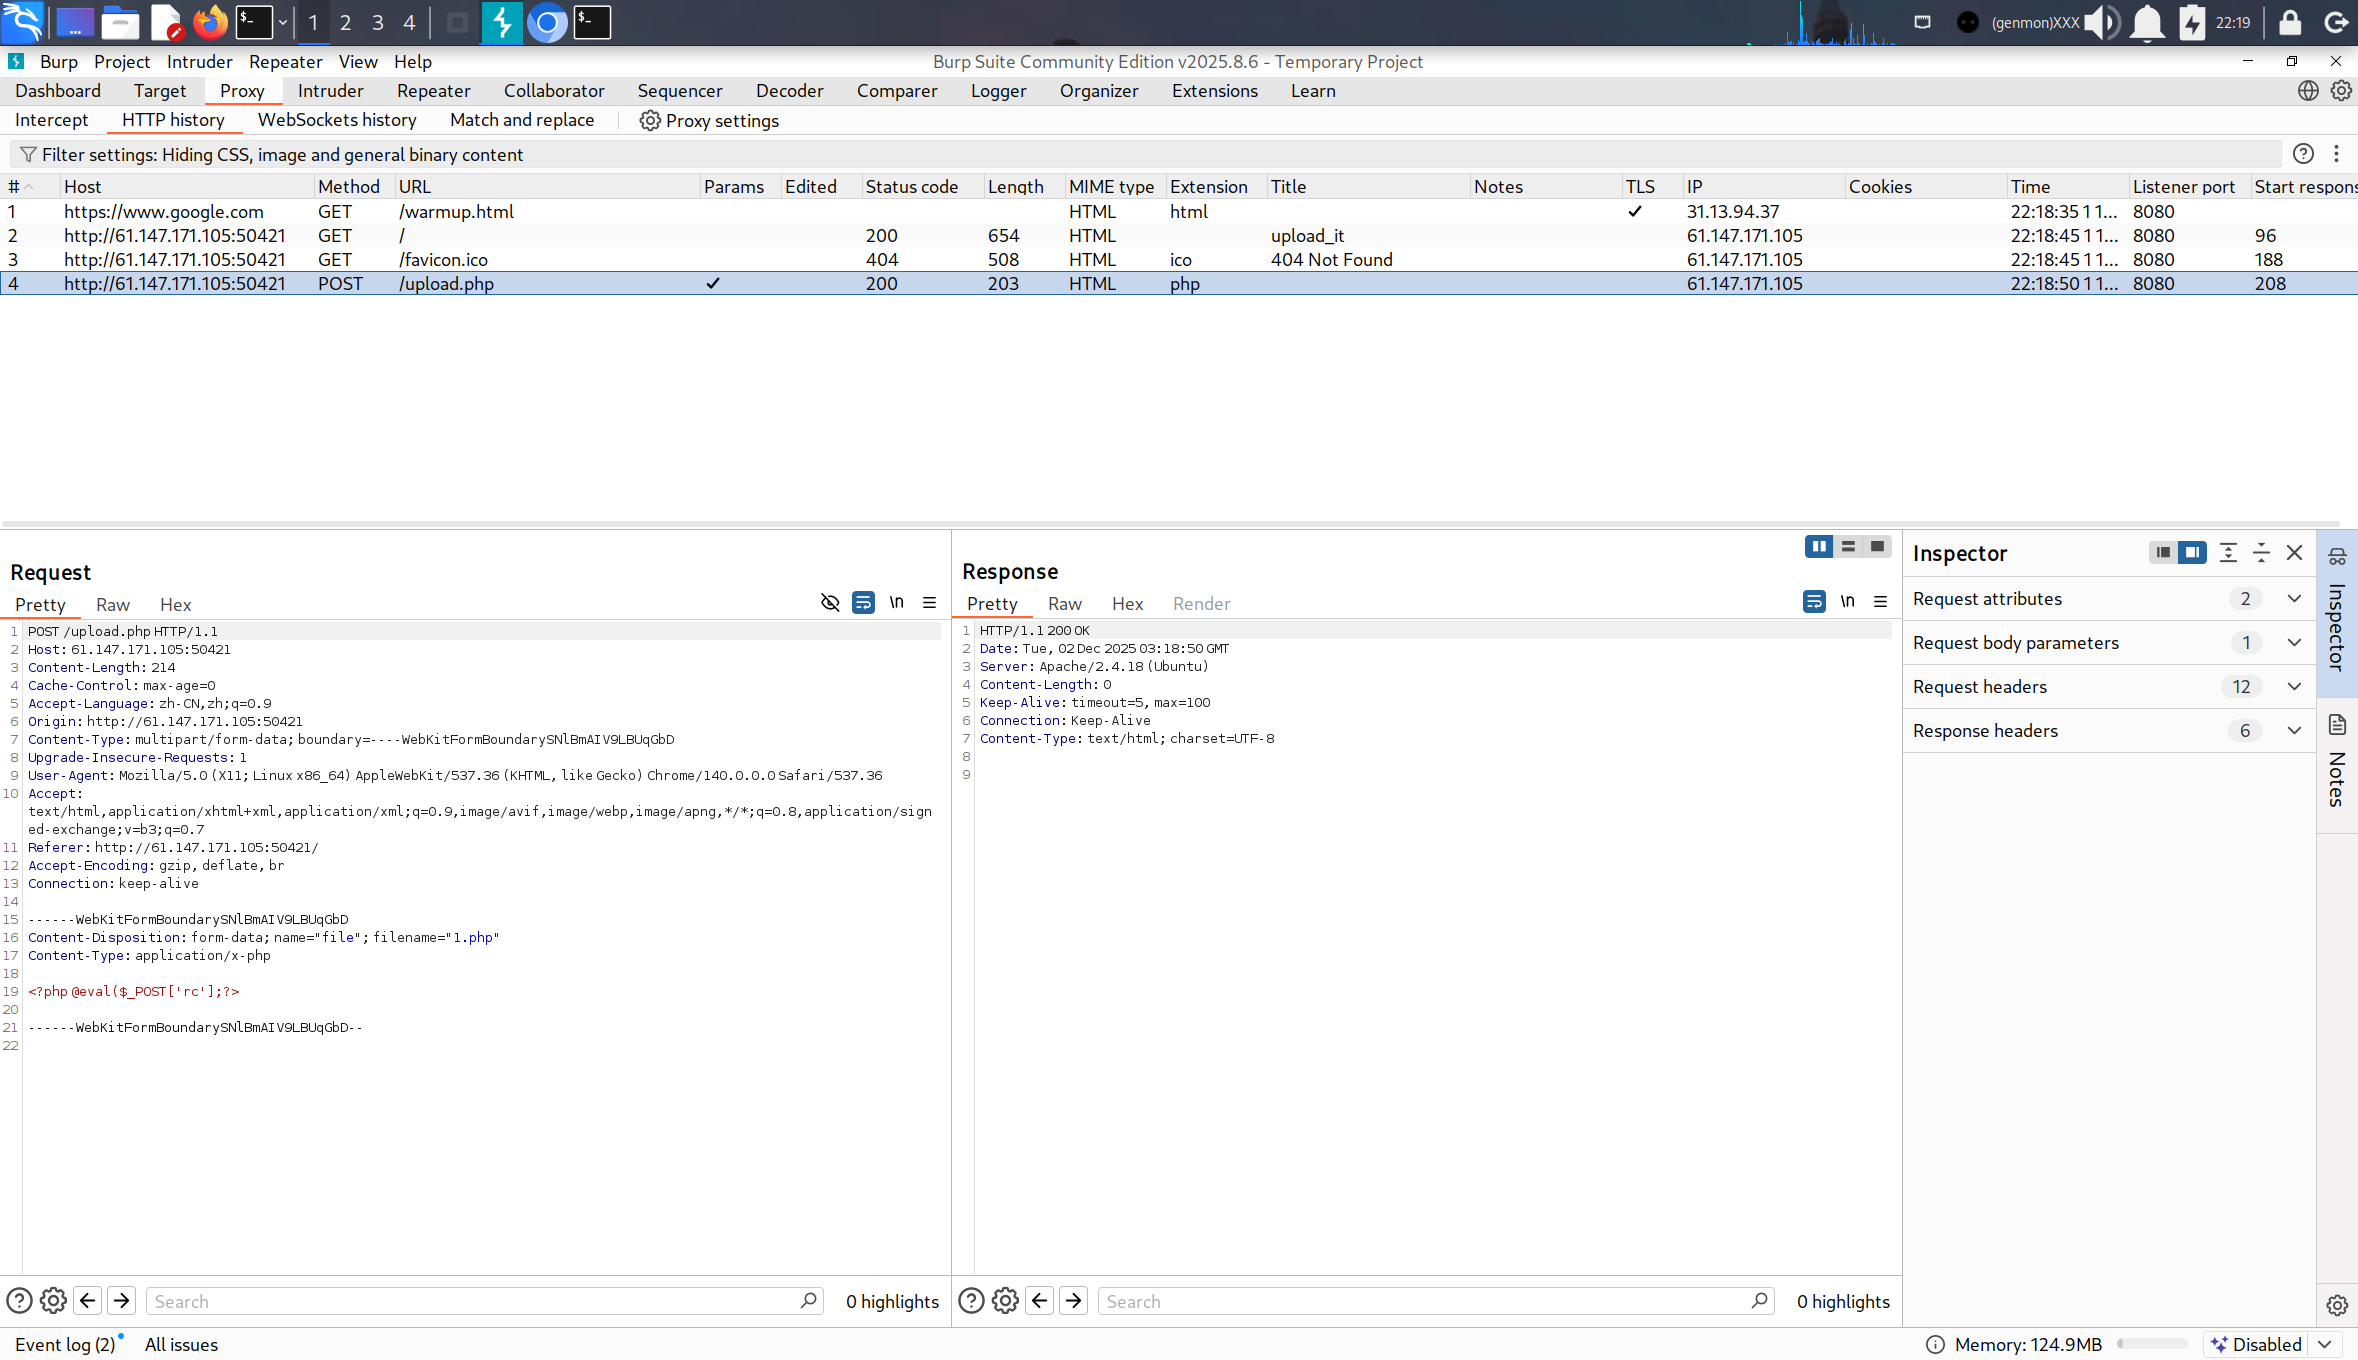Expand Request attributes section
The height and width of the screenshot is (1360, 2358).
click(2294, 599)
